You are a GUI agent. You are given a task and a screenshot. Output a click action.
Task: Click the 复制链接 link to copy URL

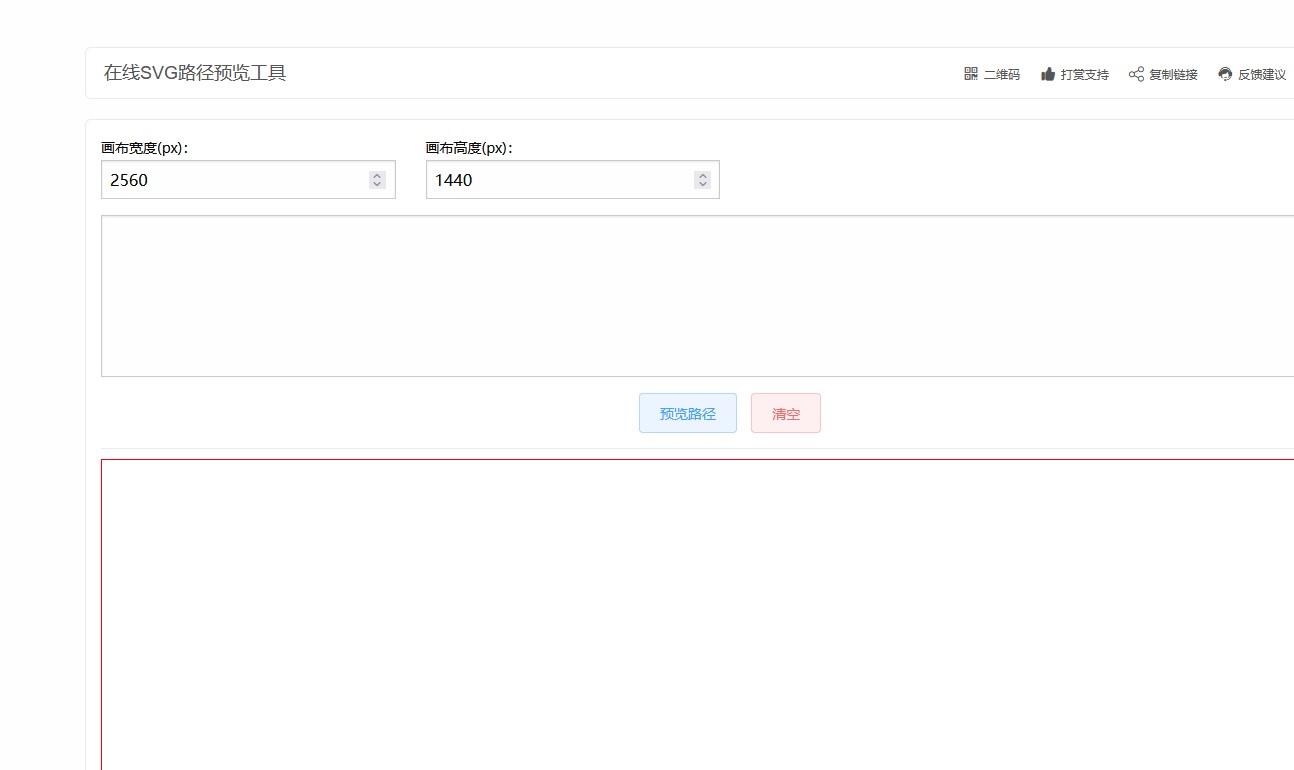coord(1174,74)
